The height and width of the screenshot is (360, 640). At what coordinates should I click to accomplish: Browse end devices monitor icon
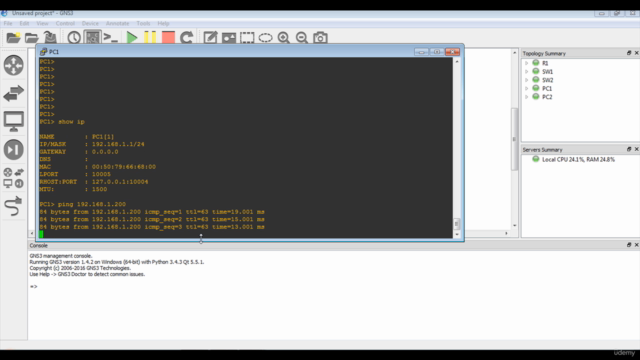pyautogui.click(x=13, y=121)
